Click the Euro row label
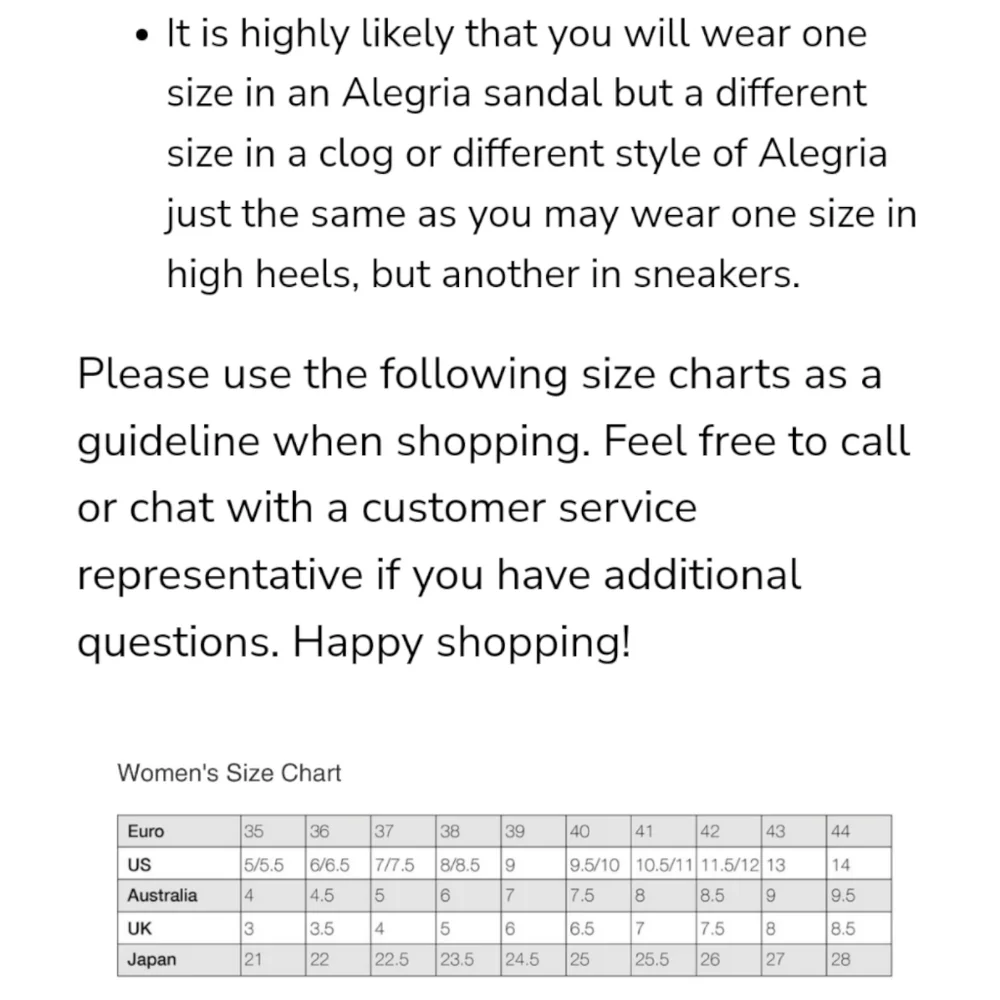This screenshot has width=1000, height=1000. [146, 832]
